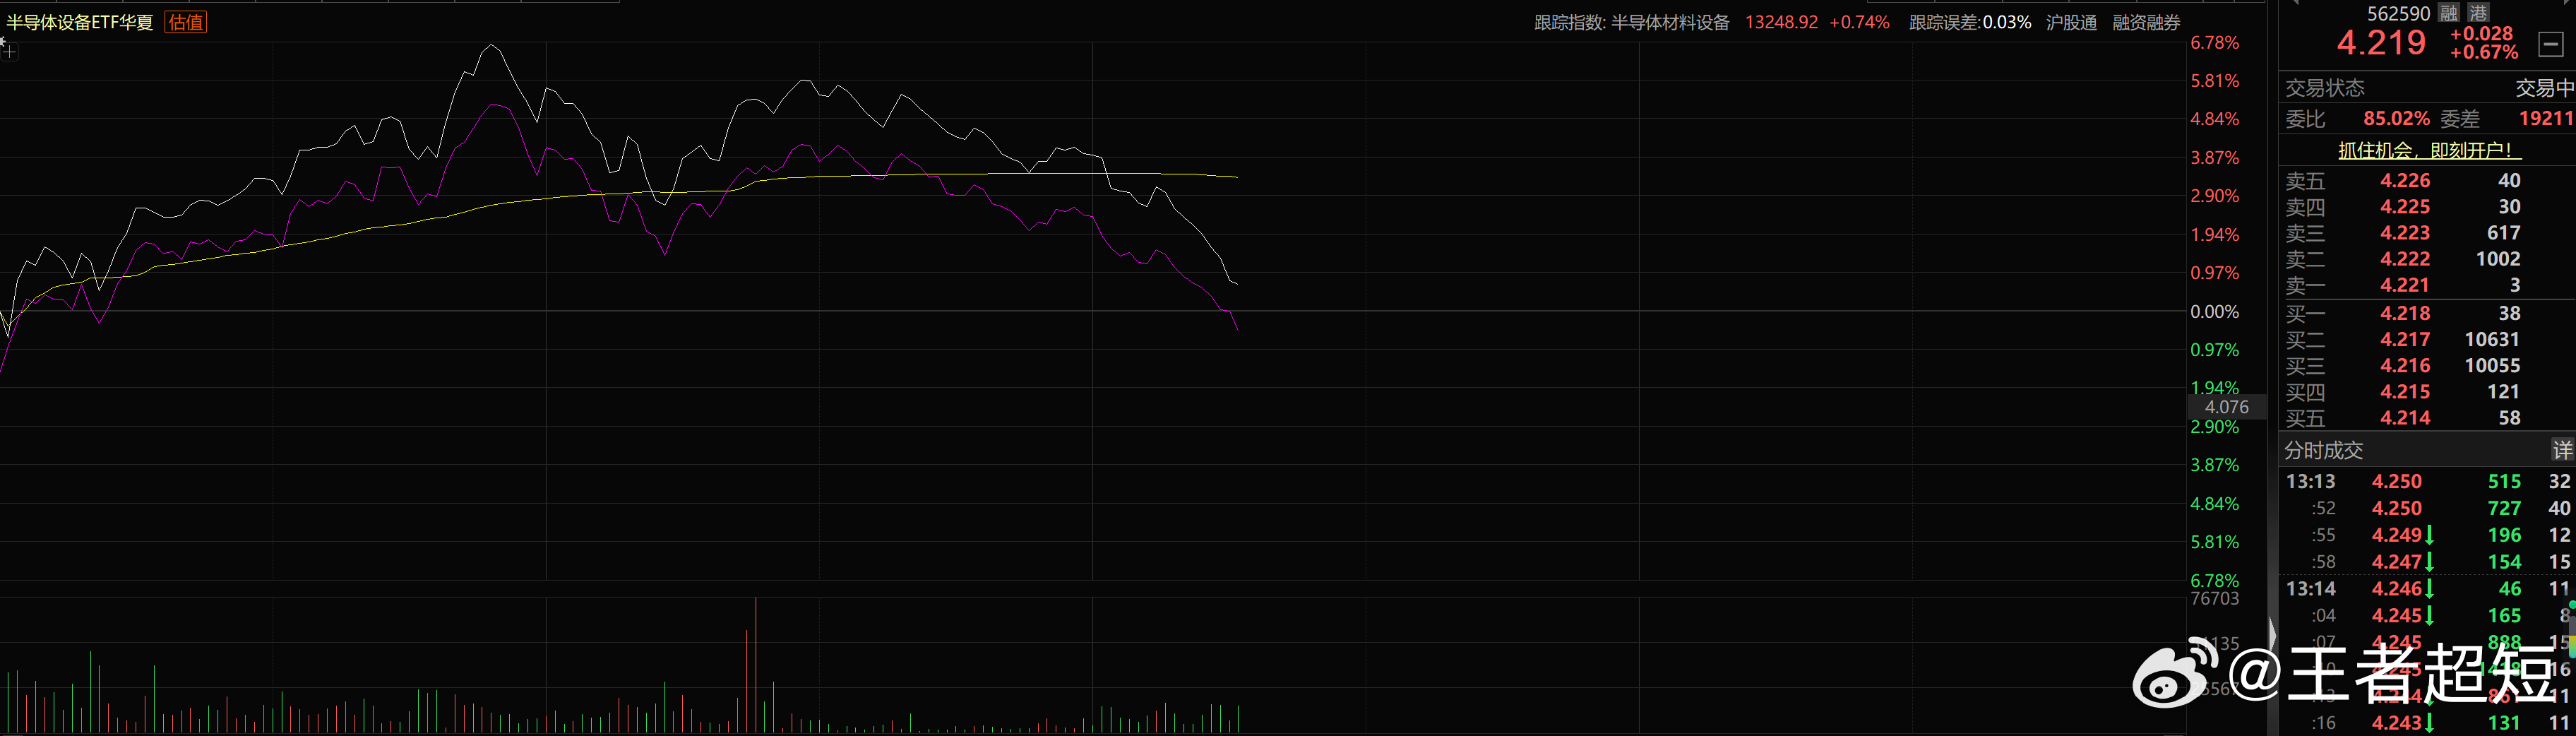Open 详 trade details button
The height and width of the screenshot is (736, 2576).
(2562, 450)
